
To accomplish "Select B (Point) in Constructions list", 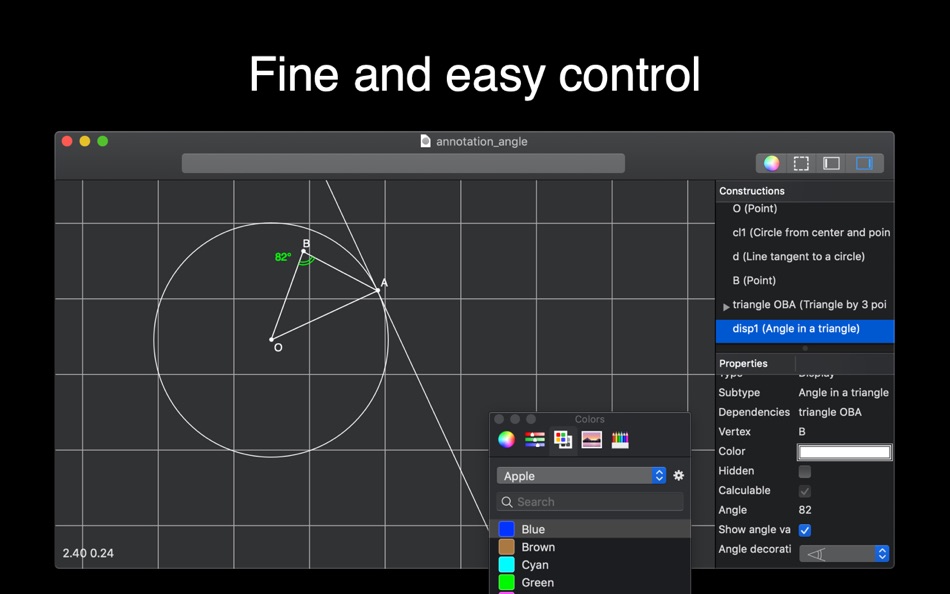I will click(805, 281).
